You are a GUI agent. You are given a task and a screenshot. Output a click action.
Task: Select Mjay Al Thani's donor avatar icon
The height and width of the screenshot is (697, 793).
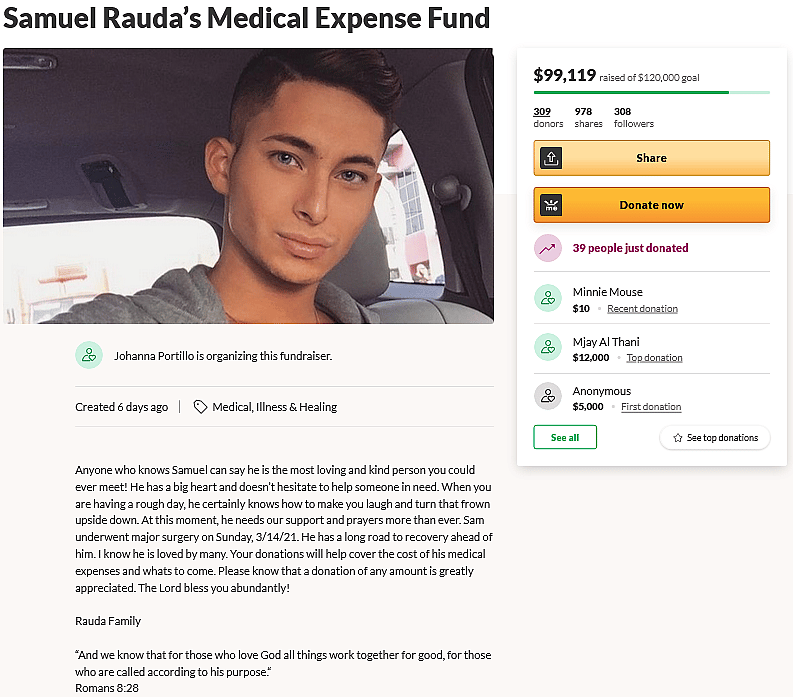tap(547, 347)
